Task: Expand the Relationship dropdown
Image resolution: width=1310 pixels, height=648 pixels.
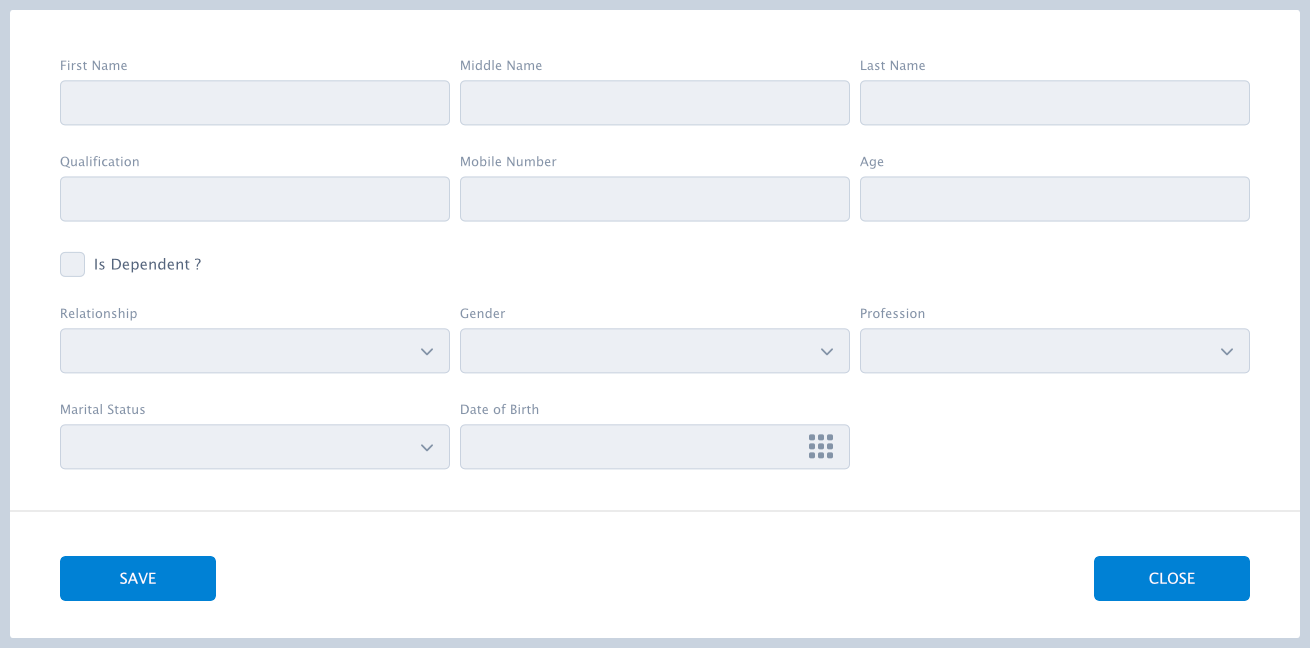Action: [x=255, y=351]
